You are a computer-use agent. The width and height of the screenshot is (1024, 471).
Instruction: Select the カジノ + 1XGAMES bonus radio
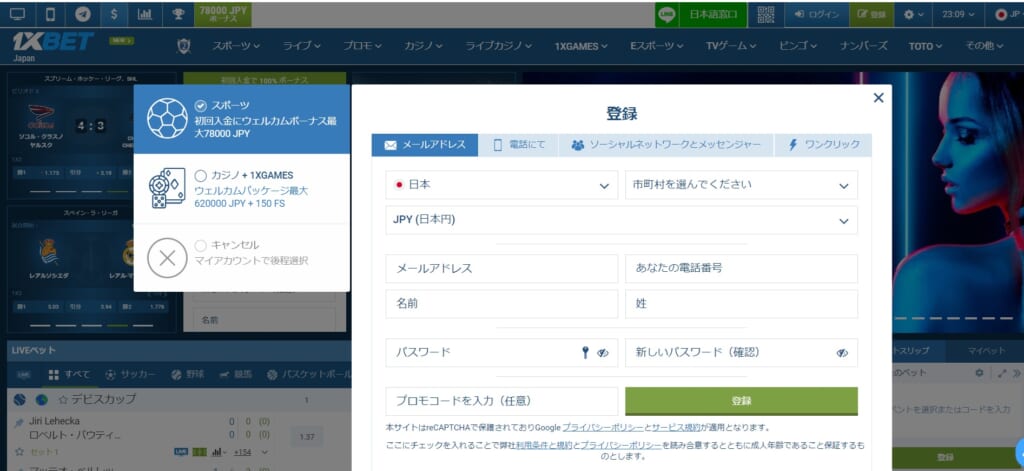pyautogui.click(x=200, y=175)
